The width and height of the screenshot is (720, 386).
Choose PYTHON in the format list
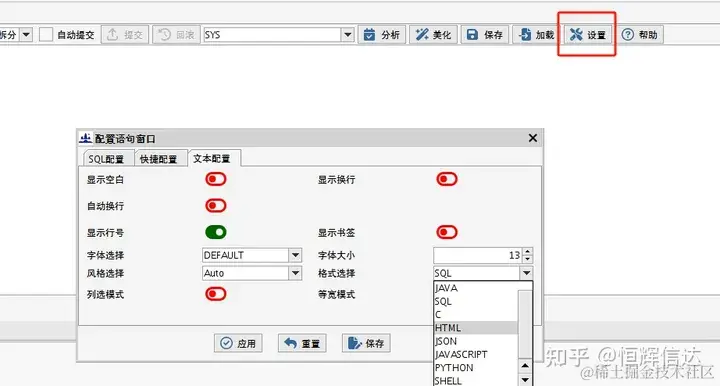(x=476, y=368)
